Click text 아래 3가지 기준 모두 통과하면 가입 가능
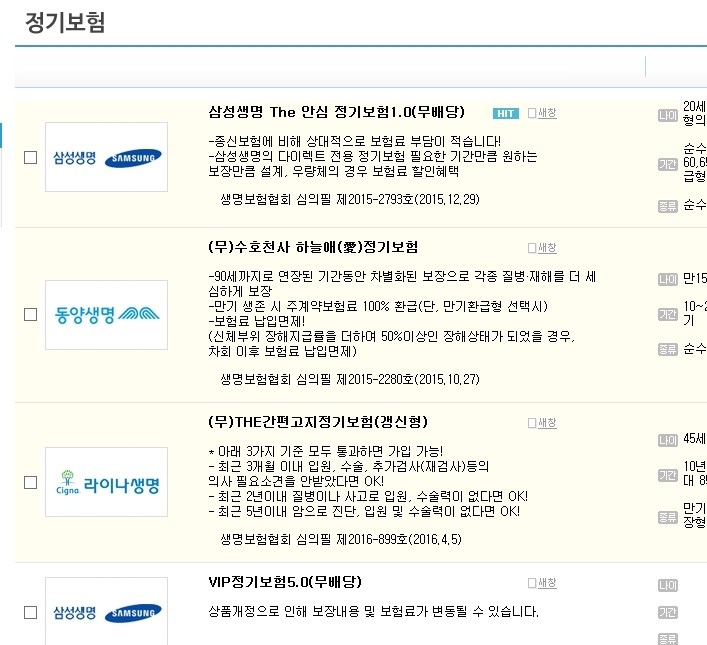 pos(326,451)
